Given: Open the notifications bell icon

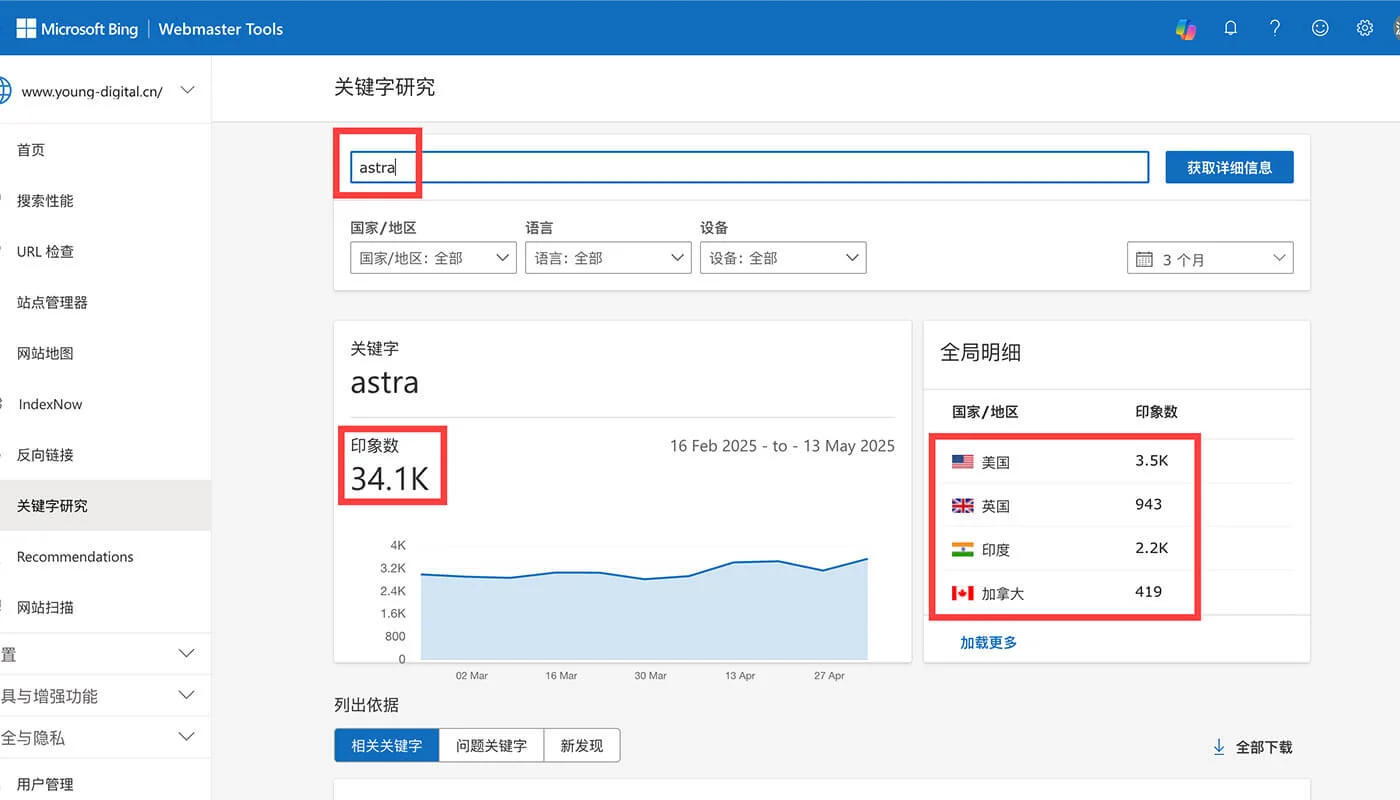Looking at the screenshot, I should (1230, 28).
